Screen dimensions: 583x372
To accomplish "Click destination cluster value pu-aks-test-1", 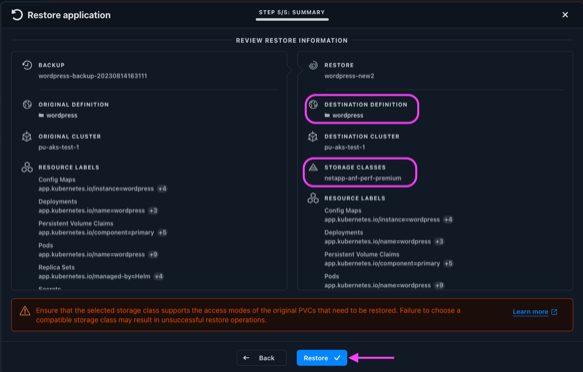I will coord(345,147).
